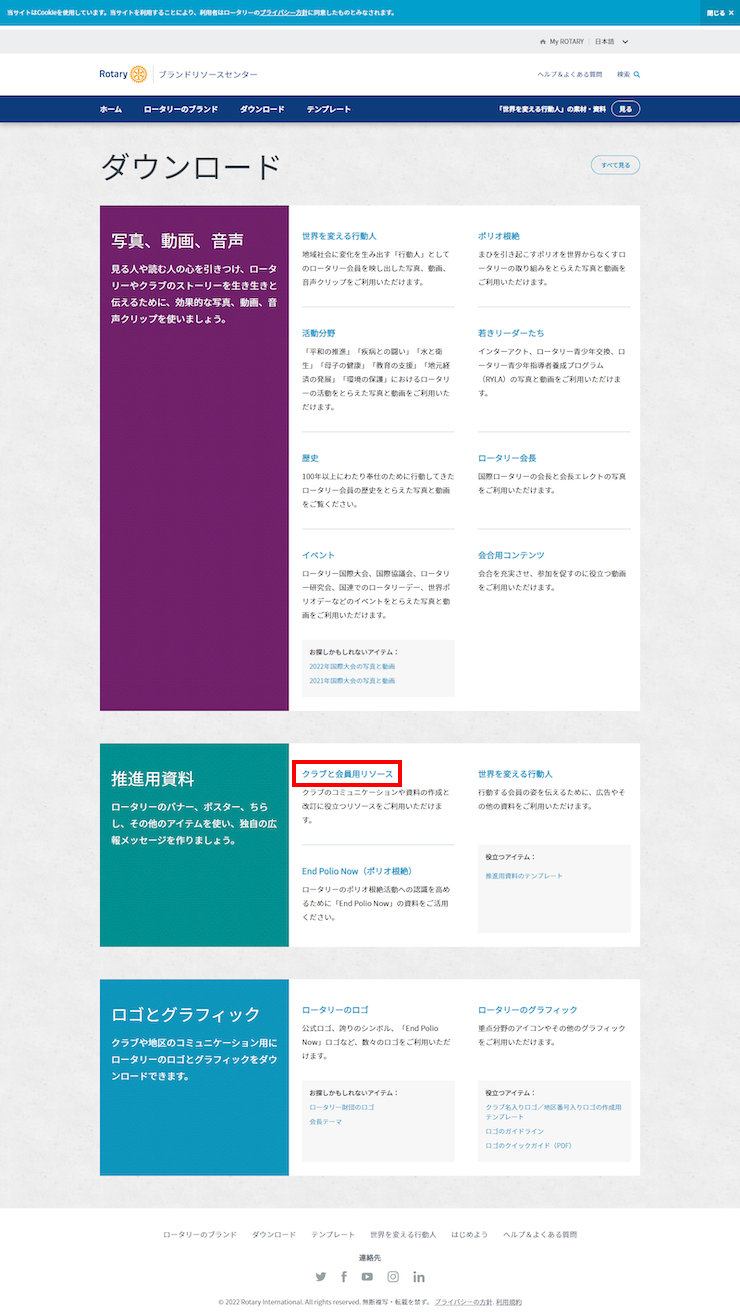Open the Instagram icon in footer
Screen dimensions: 740x1316
[x=393, y=1277]
